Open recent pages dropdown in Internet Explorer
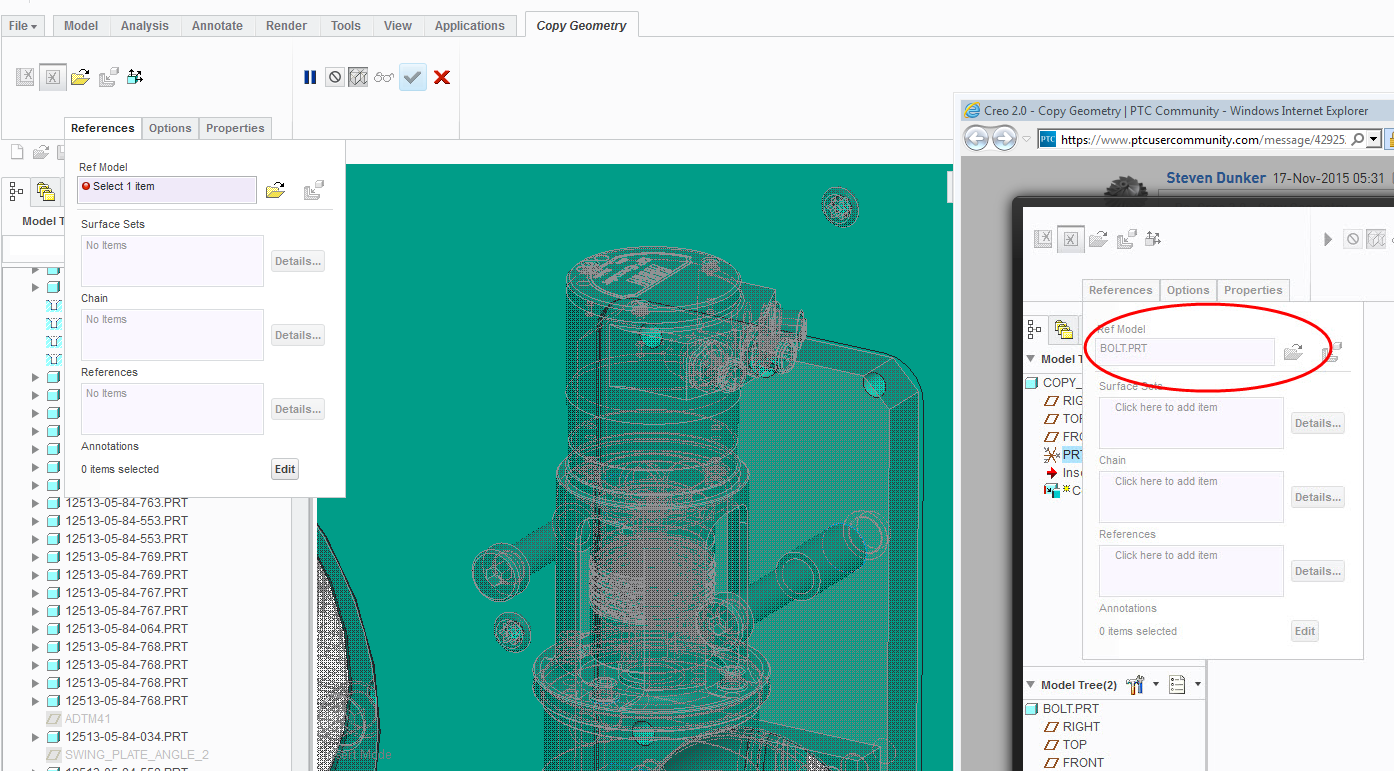The height and width of the screenshot is (771, 1394). 1027,140
